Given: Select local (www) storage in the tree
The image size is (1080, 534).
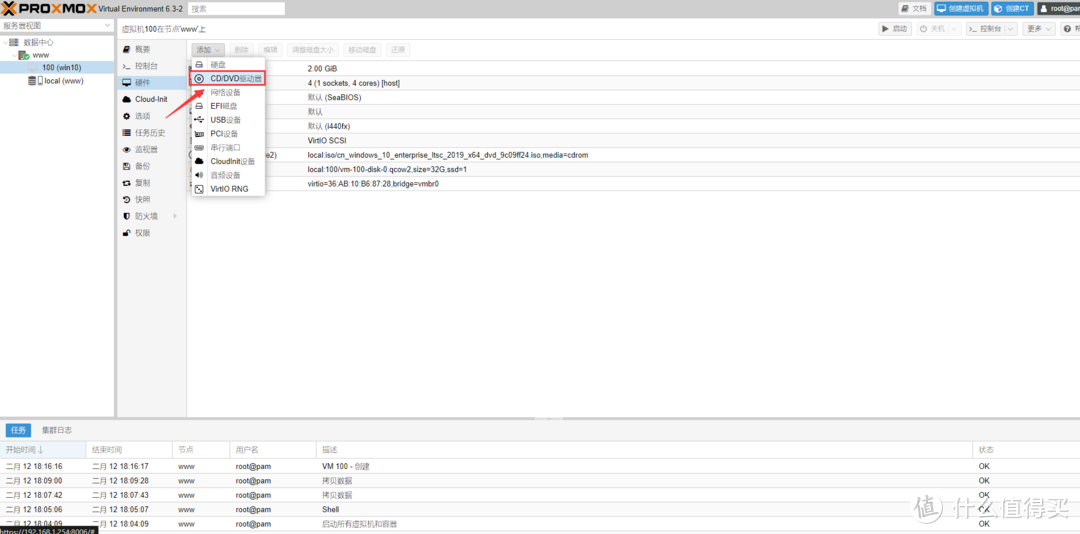Looking at the screenshot, I should pyautogui.click(x=62, y=81).
